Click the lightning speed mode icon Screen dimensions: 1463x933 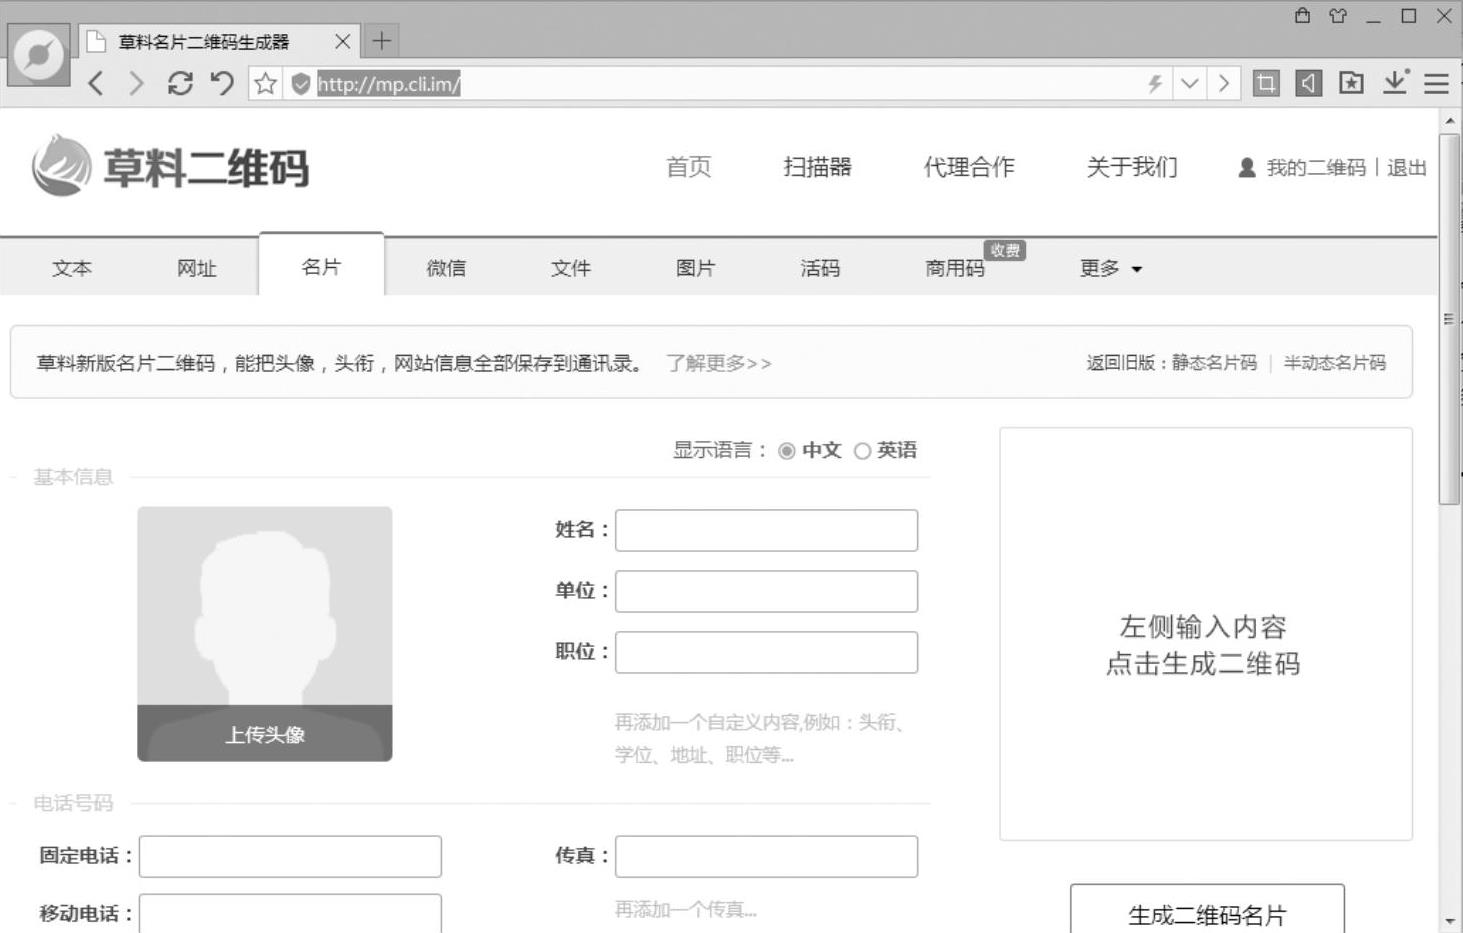pos(1156,84)
